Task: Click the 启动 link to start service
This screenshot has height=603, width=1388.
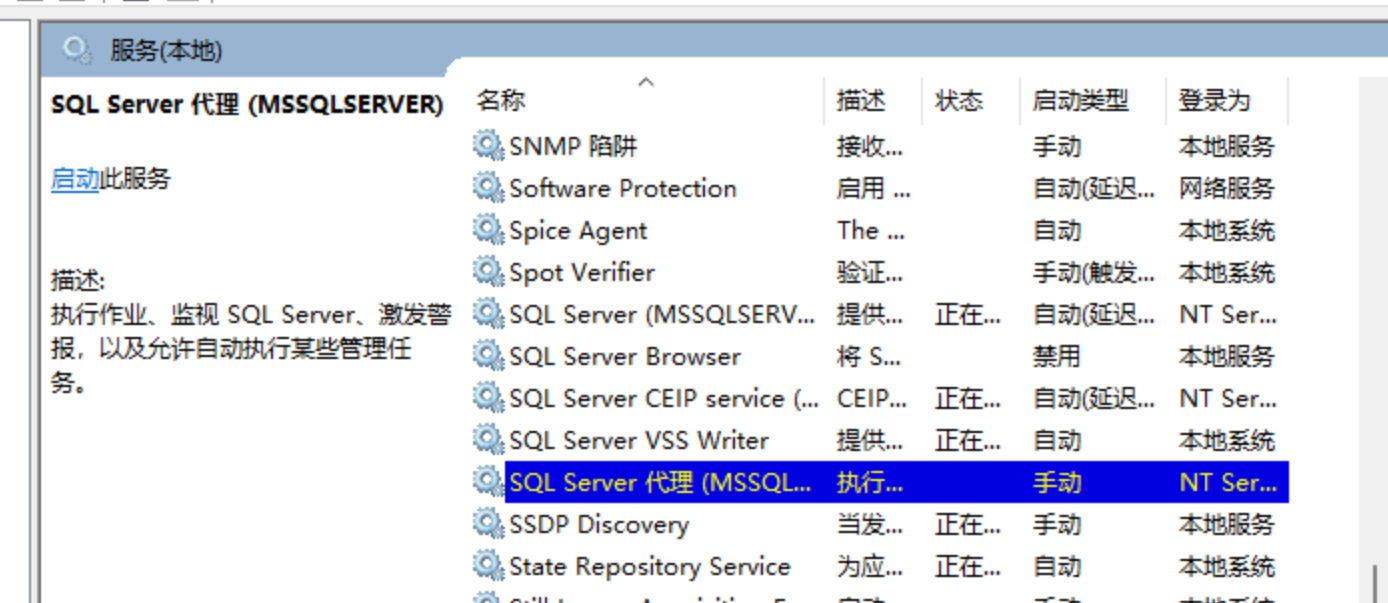Action: [75, 179]
